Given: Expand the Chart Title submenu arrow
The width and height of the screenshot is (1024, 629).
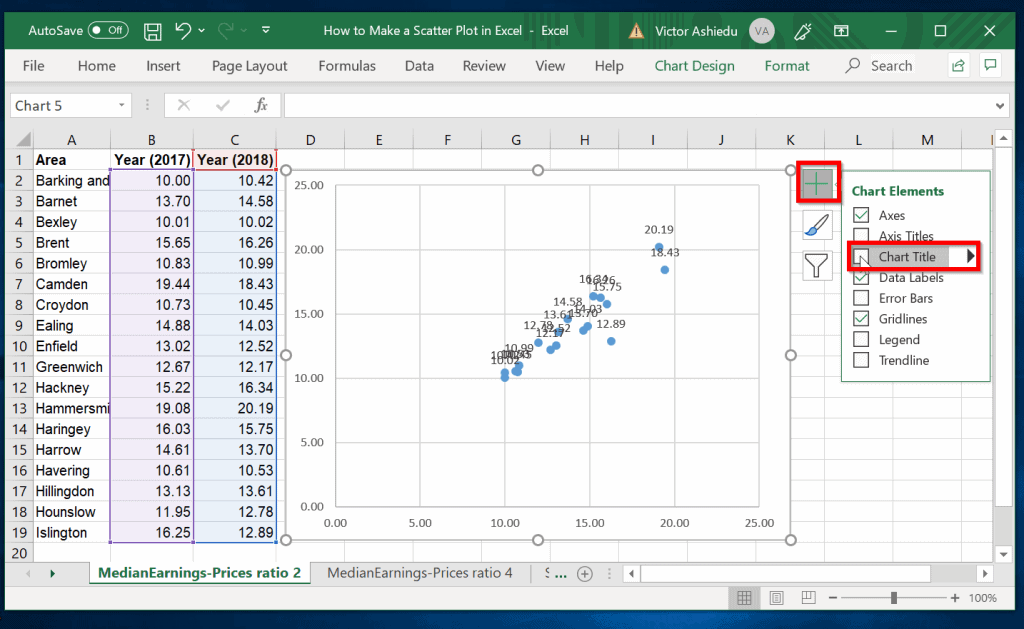Looking at the screenshot, I should click(x=968, y=256).
